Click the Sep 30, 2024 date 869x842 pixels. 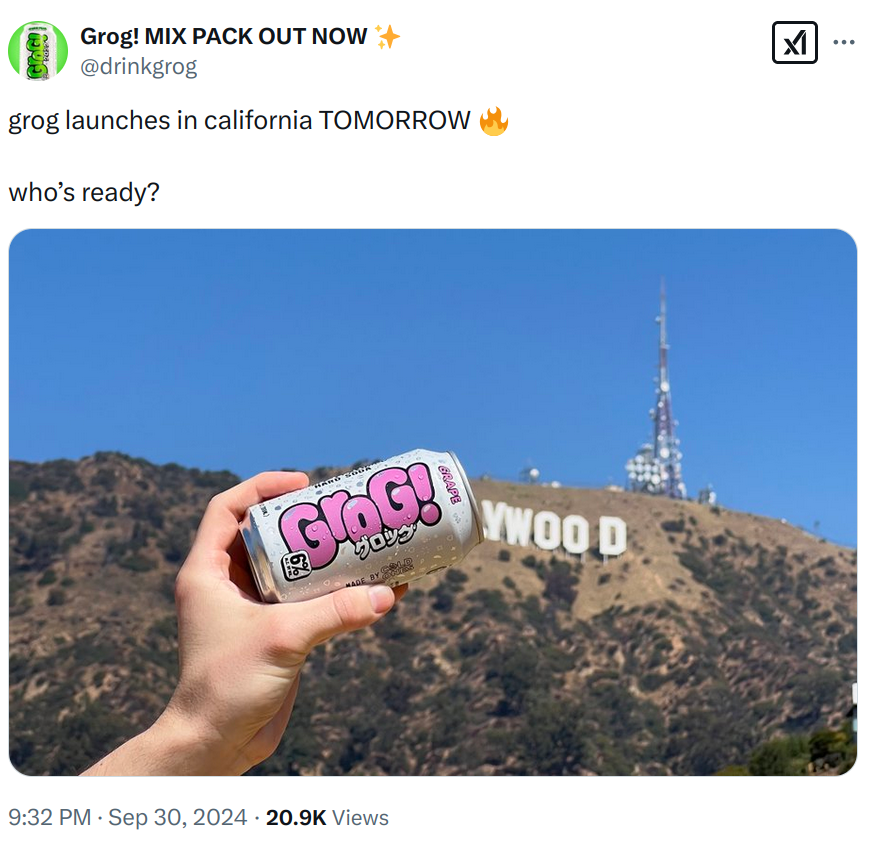(177, 817)
